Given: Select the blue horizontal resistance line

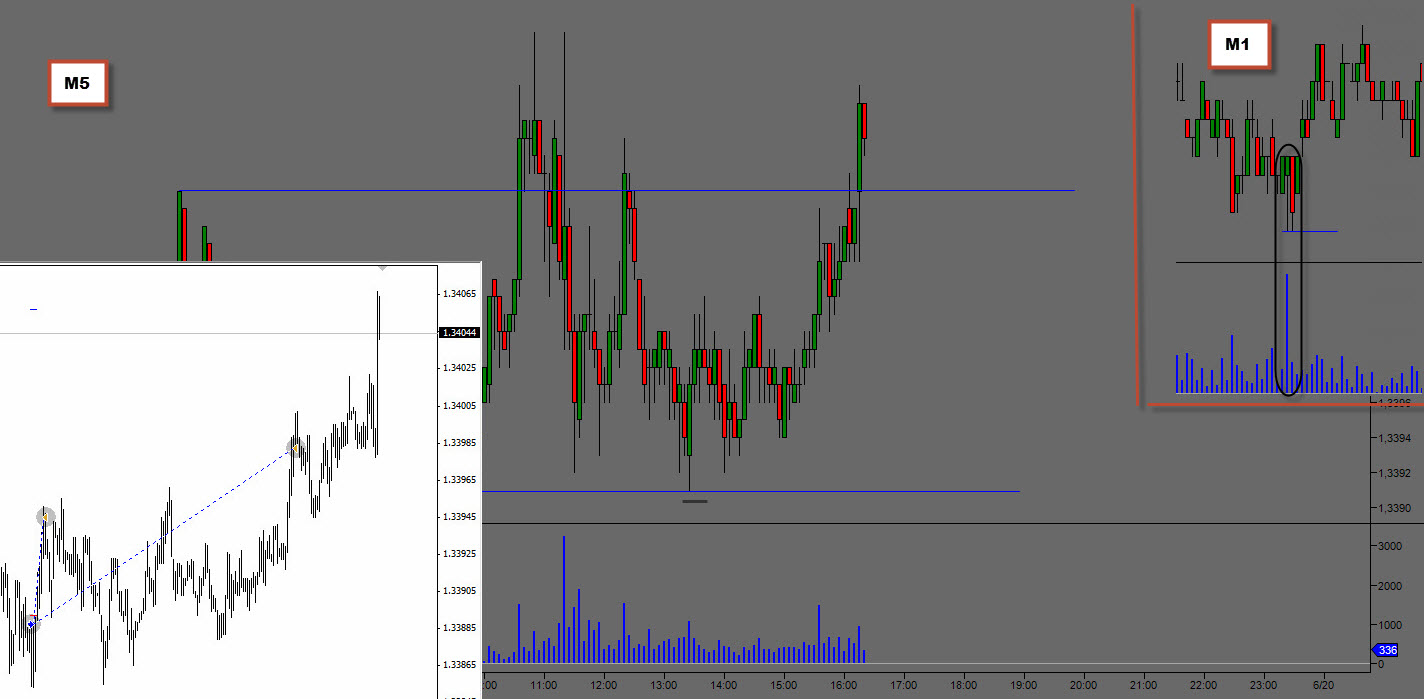Looking at the screenshot, I should coord(627,190).
